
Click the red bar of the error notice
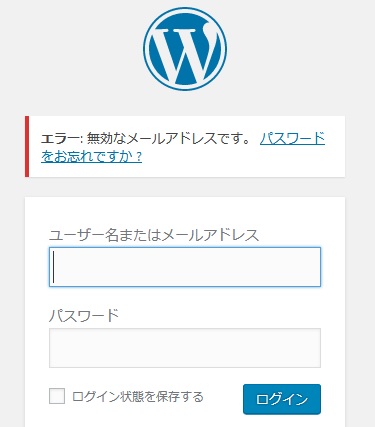27,146
